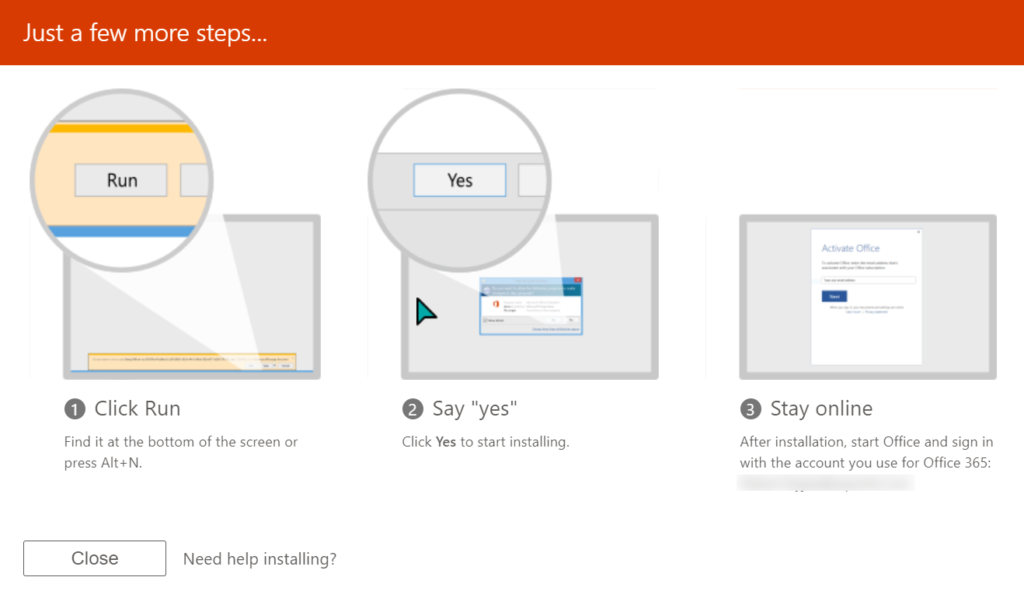Click the Run button in the first illustration
Screen dimensions: 1024x598
(x=122, y=180)
